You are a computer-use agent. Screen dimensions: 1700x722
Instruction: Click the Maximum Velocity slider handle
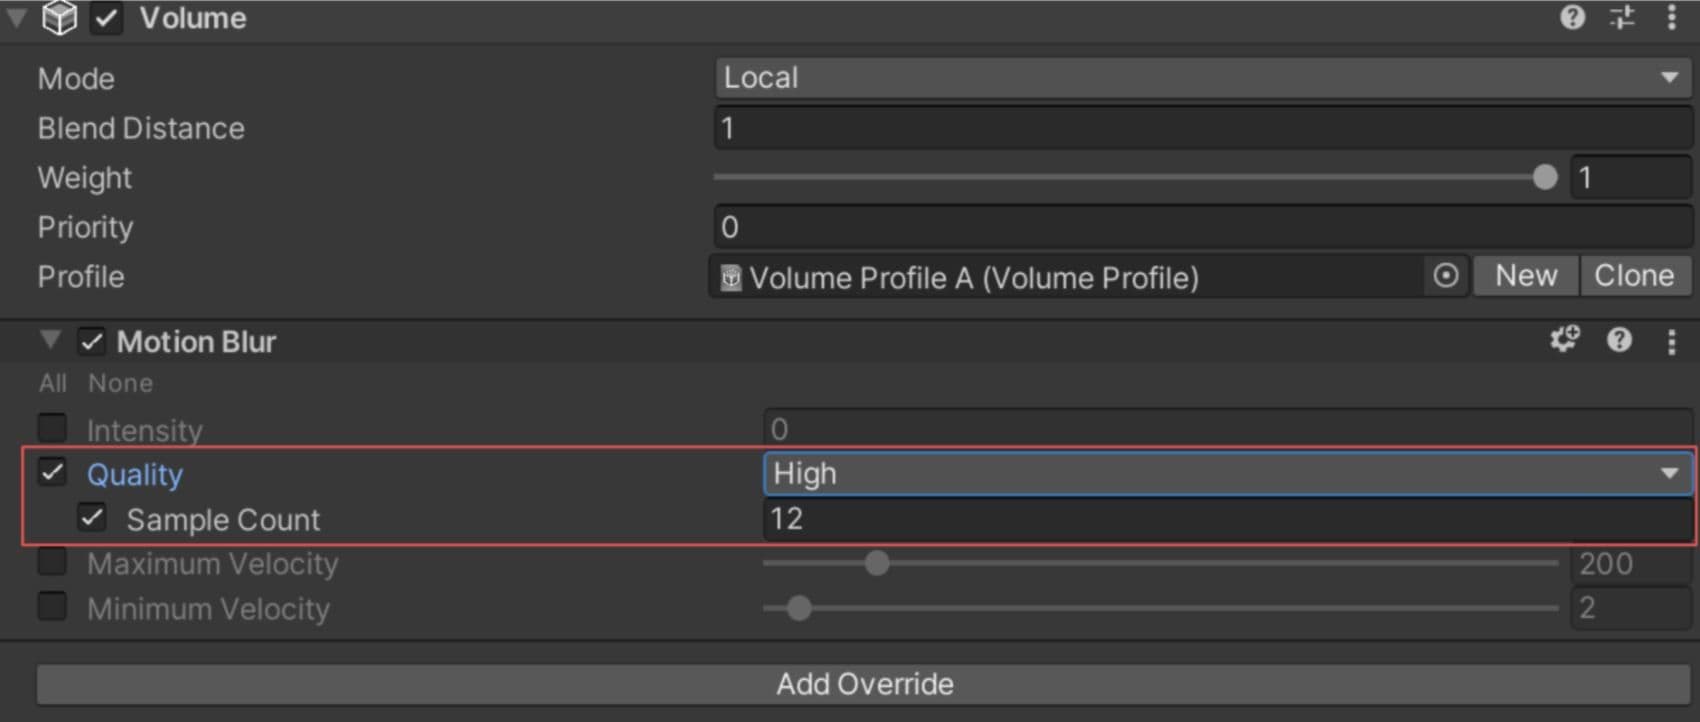(877, 563)
